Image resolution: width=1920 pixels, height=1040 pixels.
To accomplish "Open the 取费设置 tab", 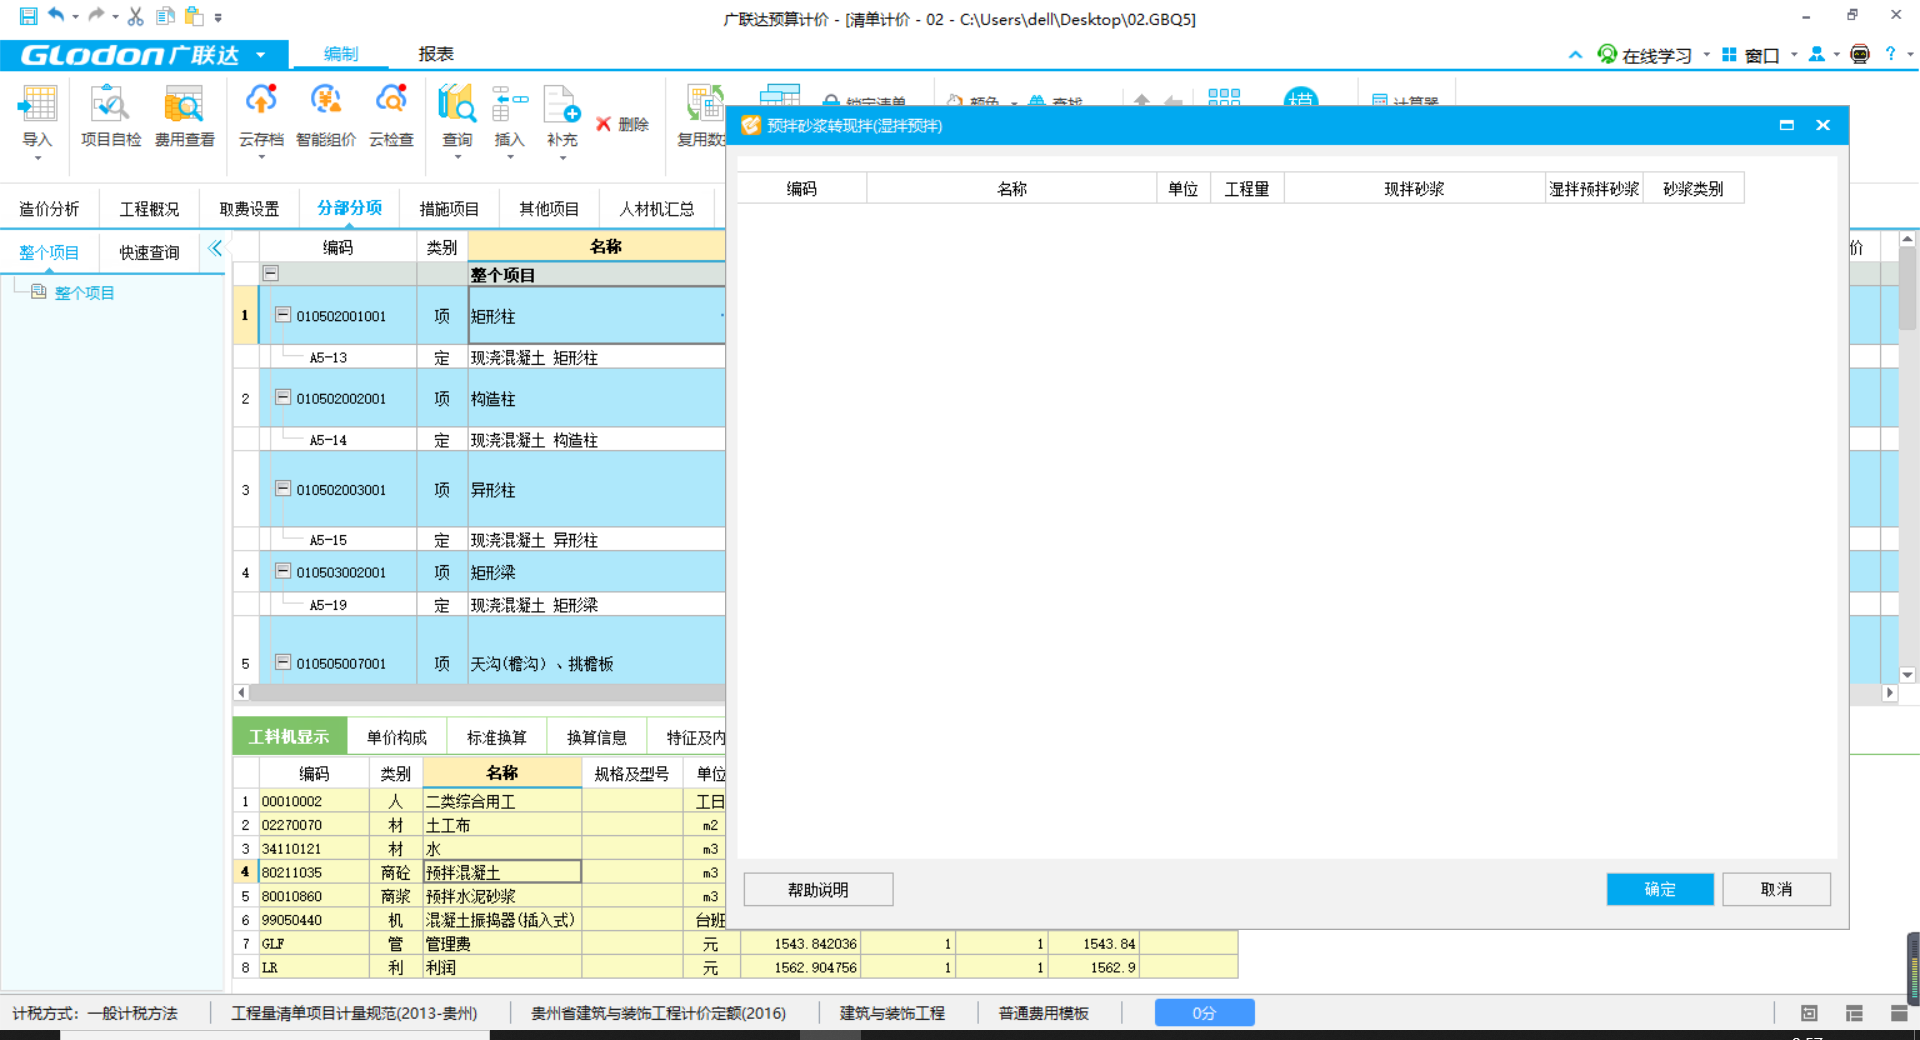I will pyautogui.click(x=249, y=208).
